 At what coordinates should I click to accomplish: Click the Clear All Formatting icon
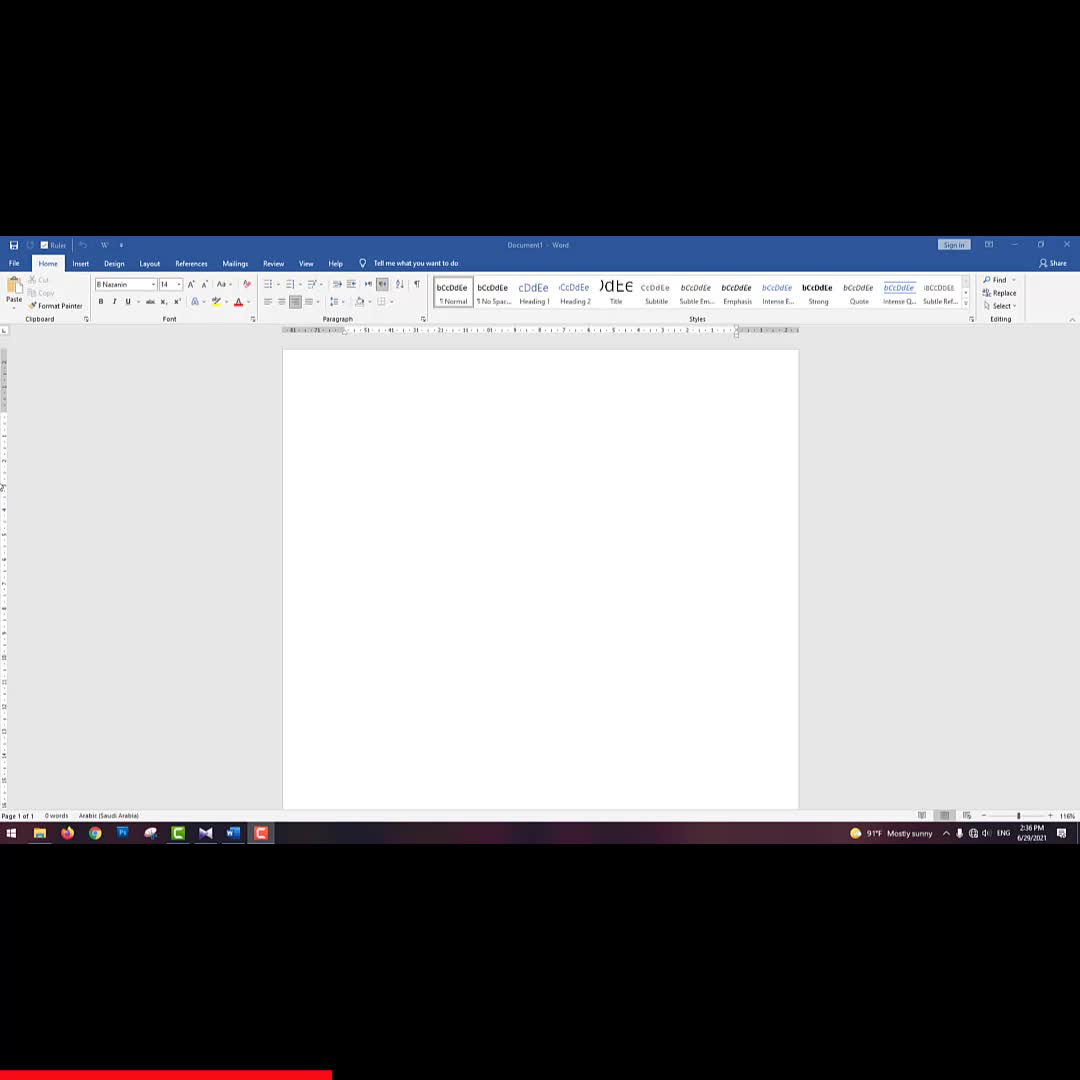point(247,285)
